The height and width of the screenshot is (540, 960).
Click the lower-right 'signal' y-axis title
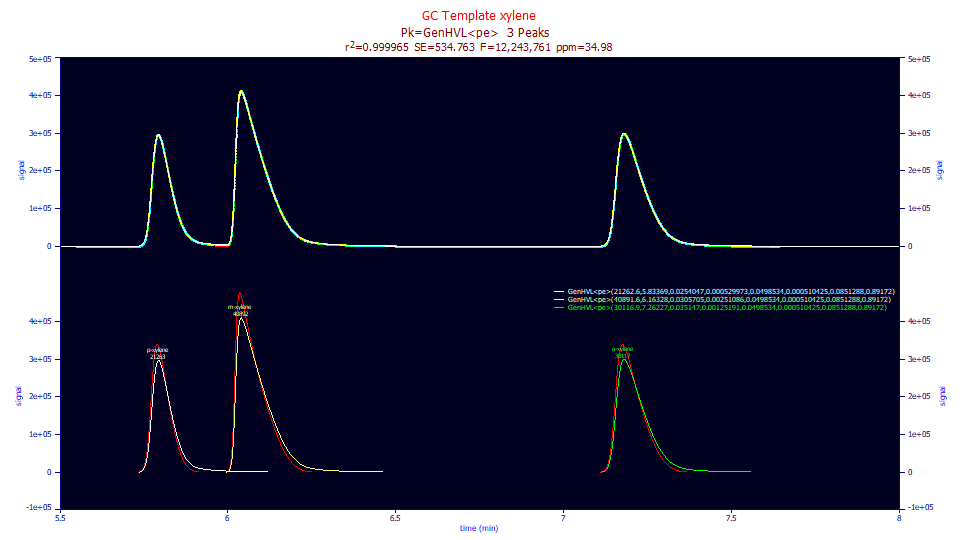(942, 396)
